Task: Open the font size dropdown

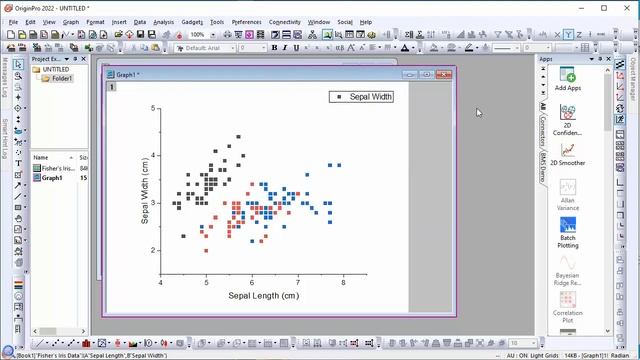Action: pos(263,48)
